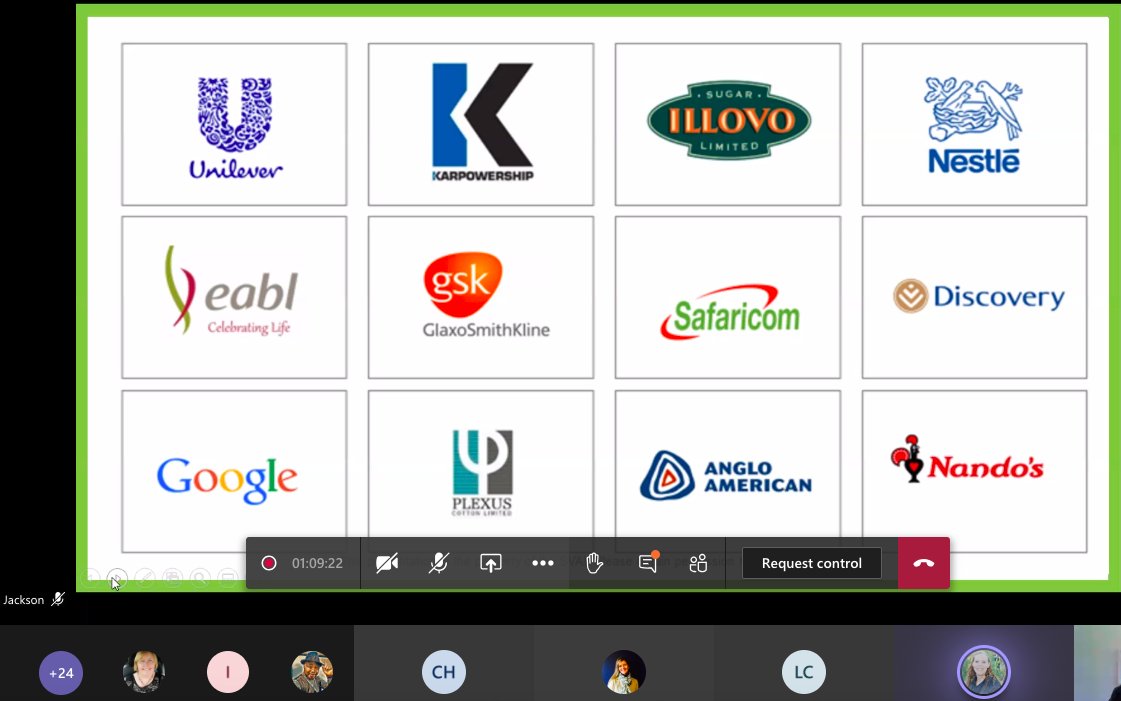Select participant avatar with initial I
1121x701 pixels.
(x=228, y=672)
